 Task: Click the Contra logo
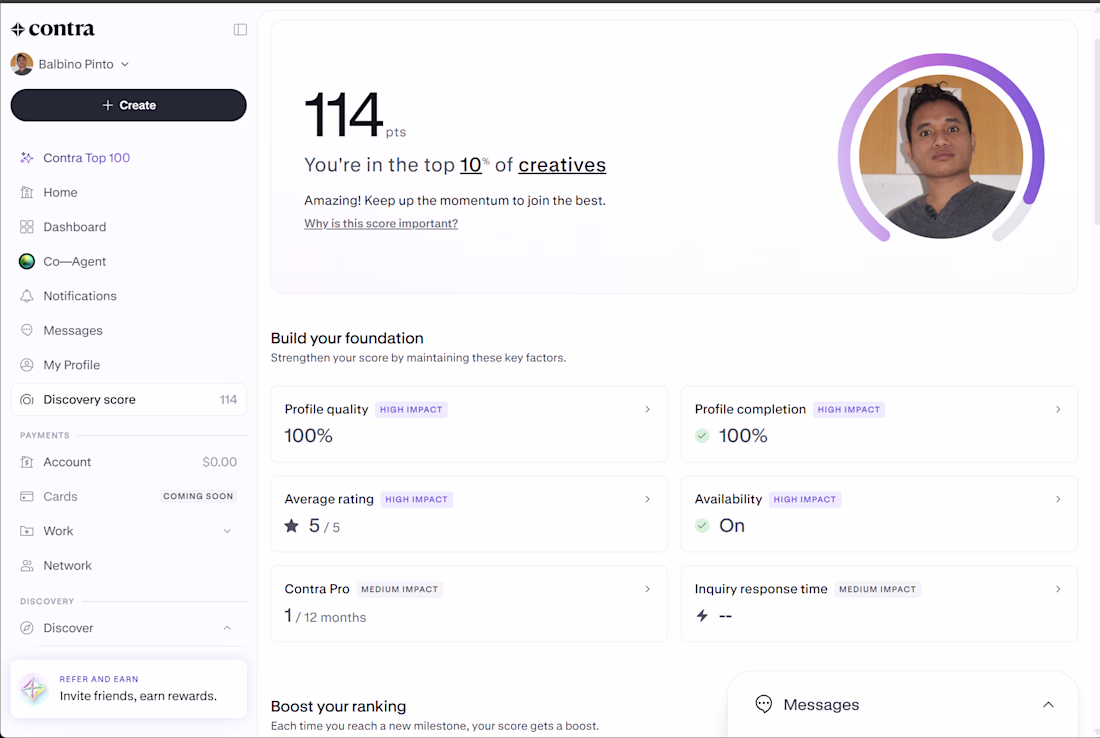[x=53, y=29]
